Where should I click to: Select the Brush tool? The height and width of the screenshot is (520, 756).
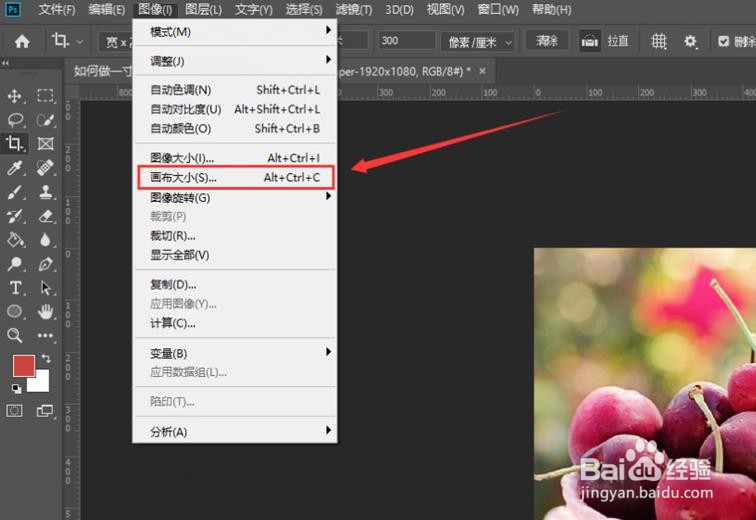click(x=14, y=192)
